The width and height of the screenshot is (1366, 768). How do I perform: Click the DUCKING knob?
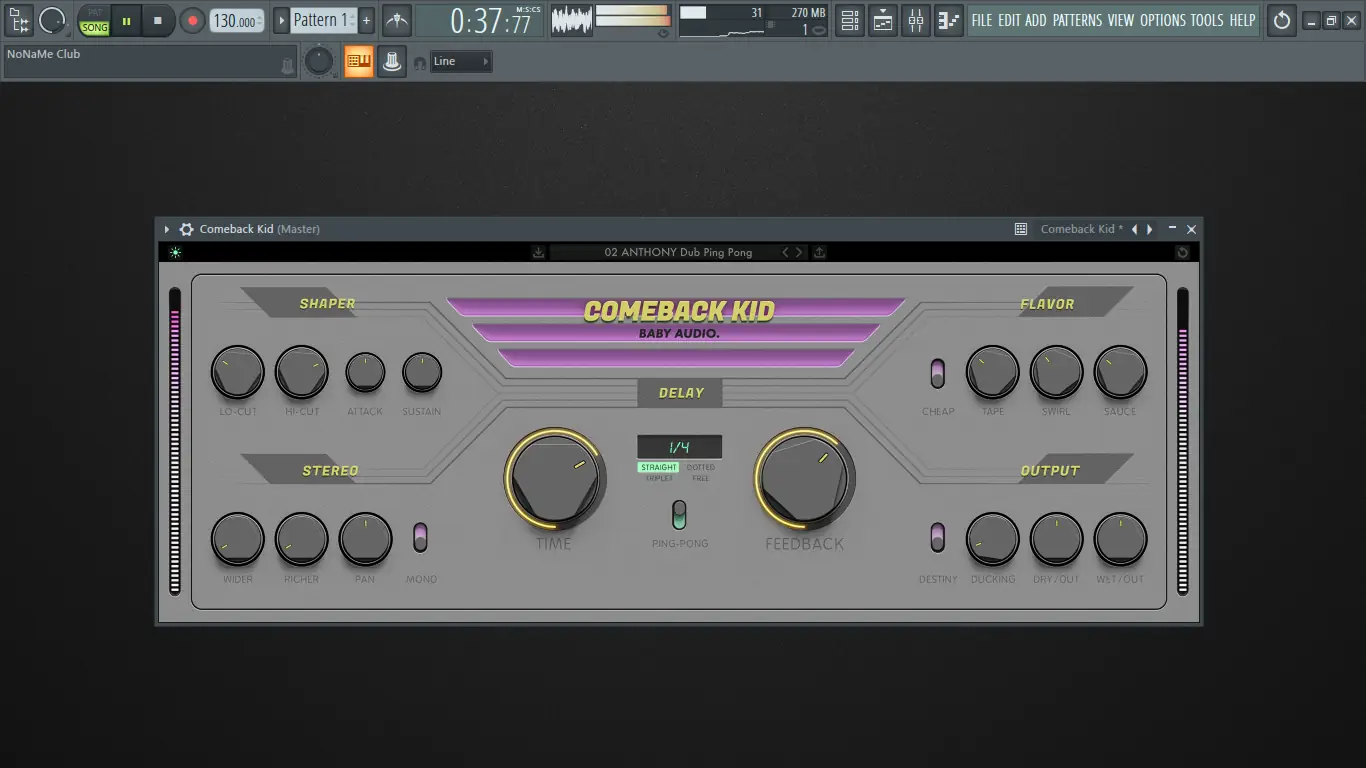pyautogui.click(x=993, y=540)
